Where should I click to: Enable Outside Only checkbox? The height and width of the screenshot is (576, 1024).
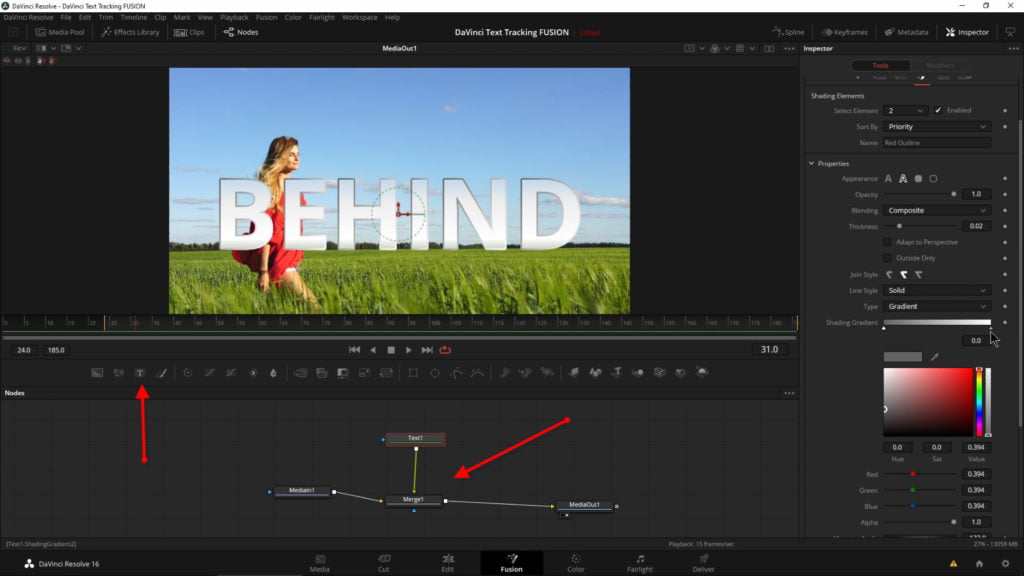pyautogui.click(x=887, y=258)
